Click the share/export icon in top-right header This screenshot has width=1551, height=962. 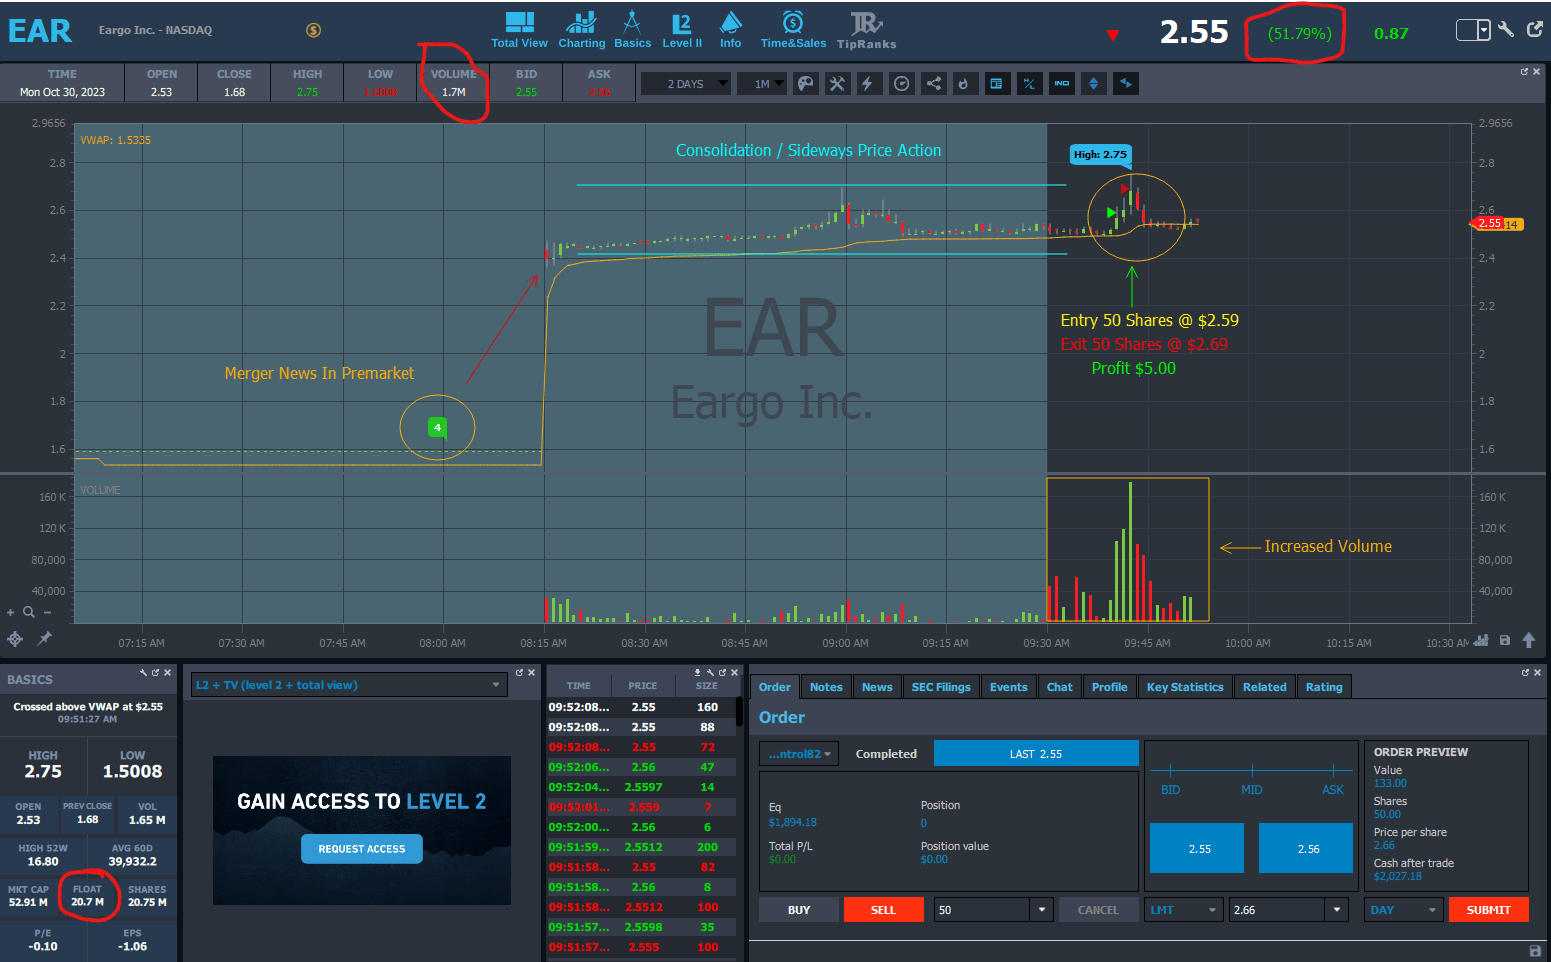point(1535,30)
